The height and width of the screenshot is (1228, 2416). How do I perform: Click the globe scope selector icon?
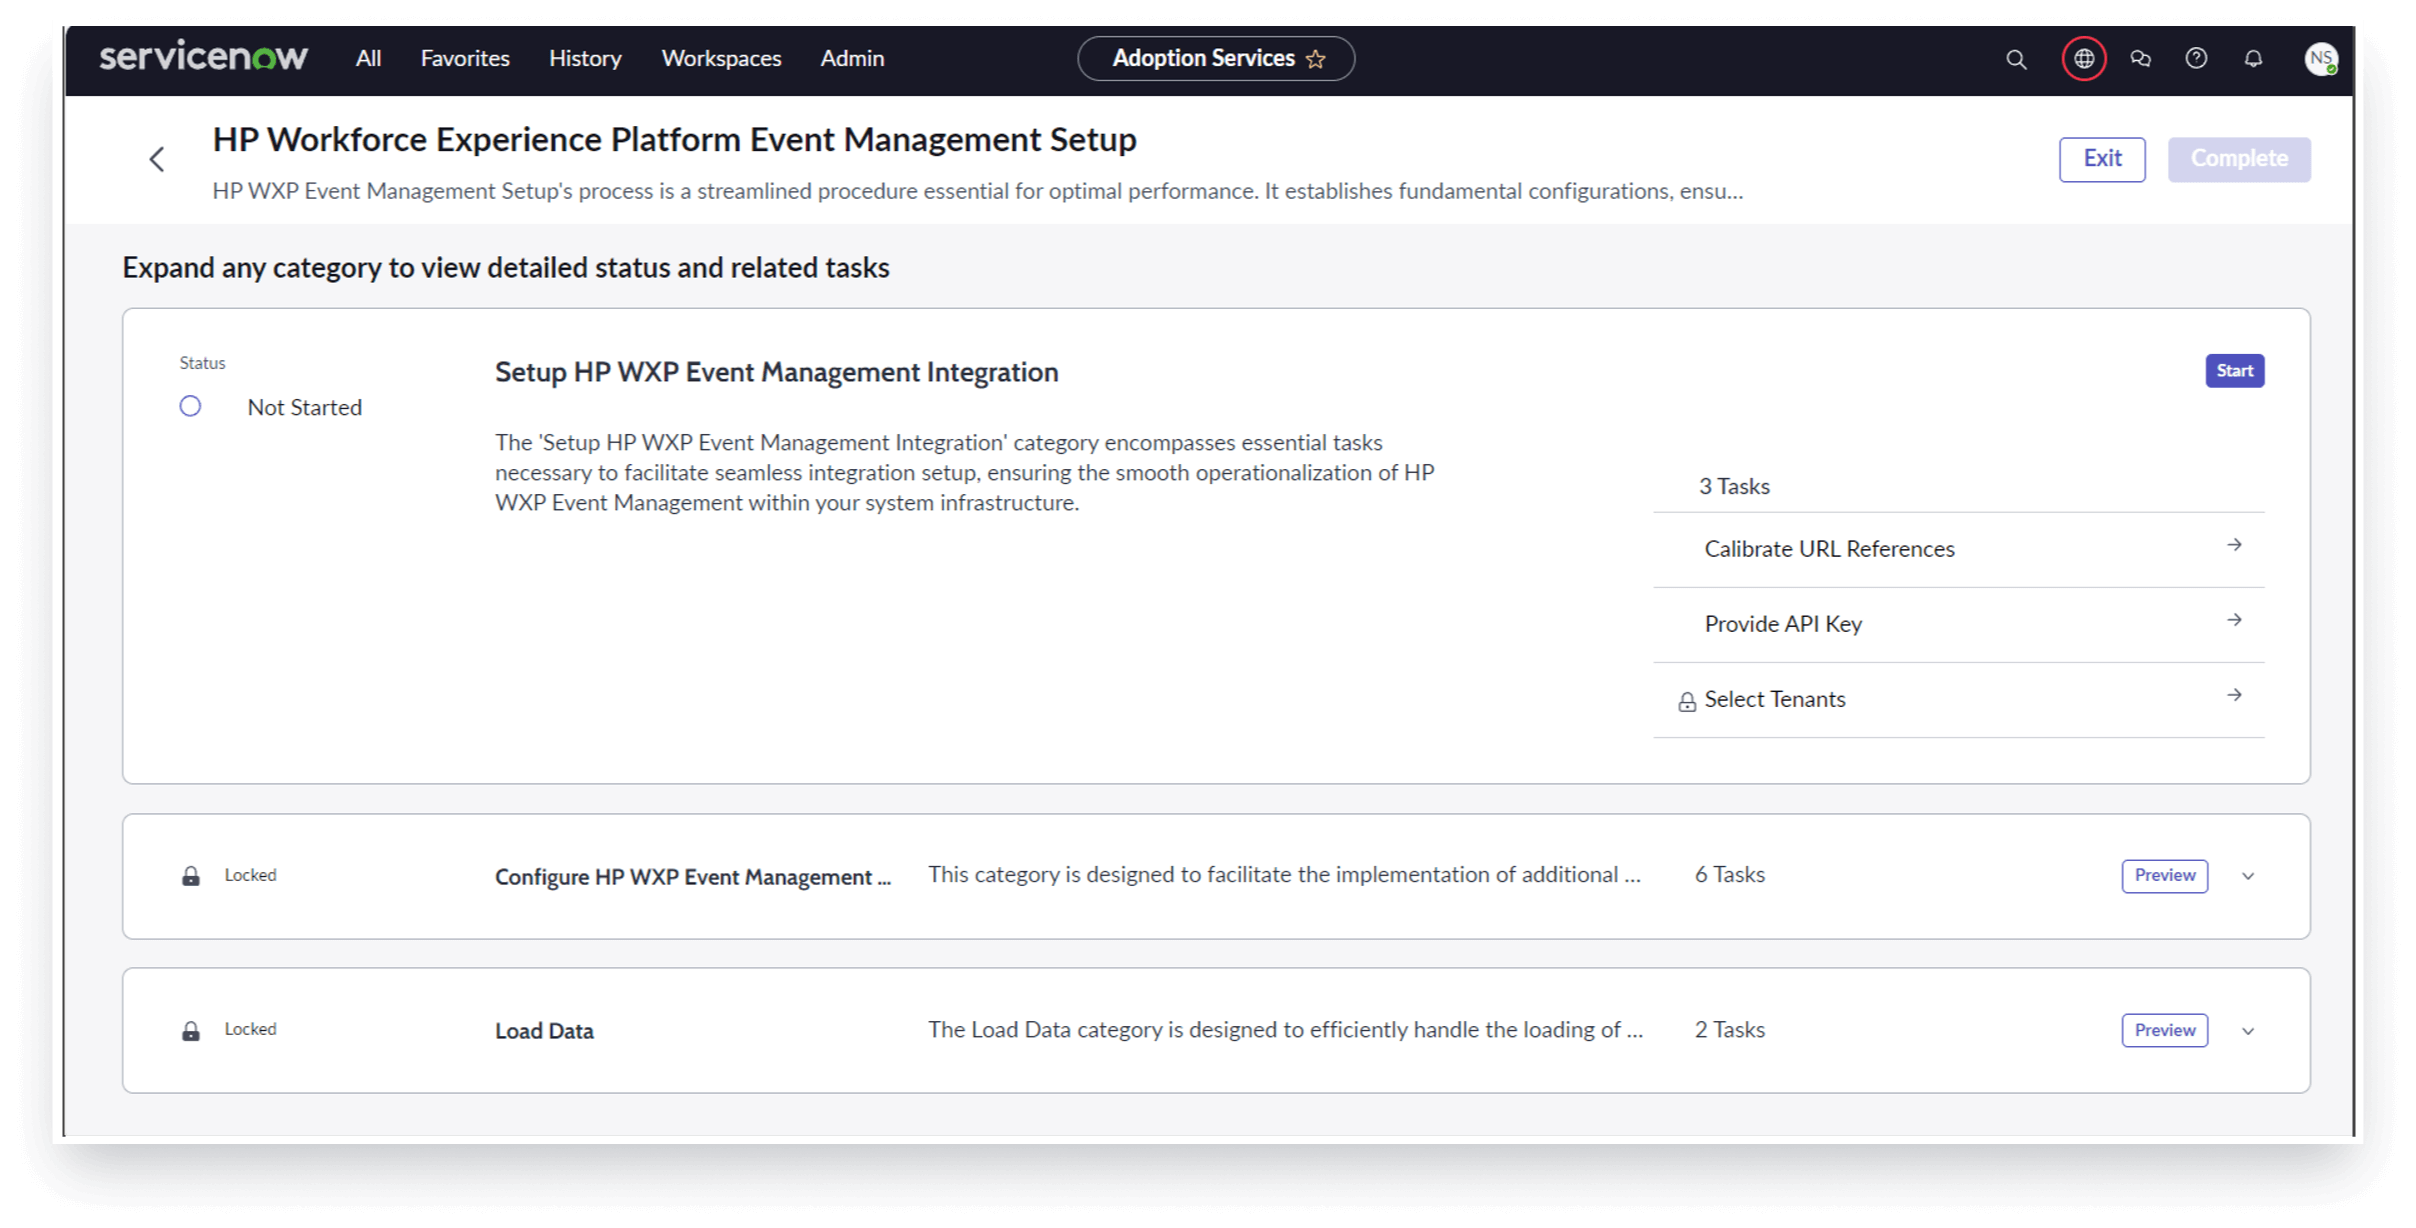coord(2083,59)
